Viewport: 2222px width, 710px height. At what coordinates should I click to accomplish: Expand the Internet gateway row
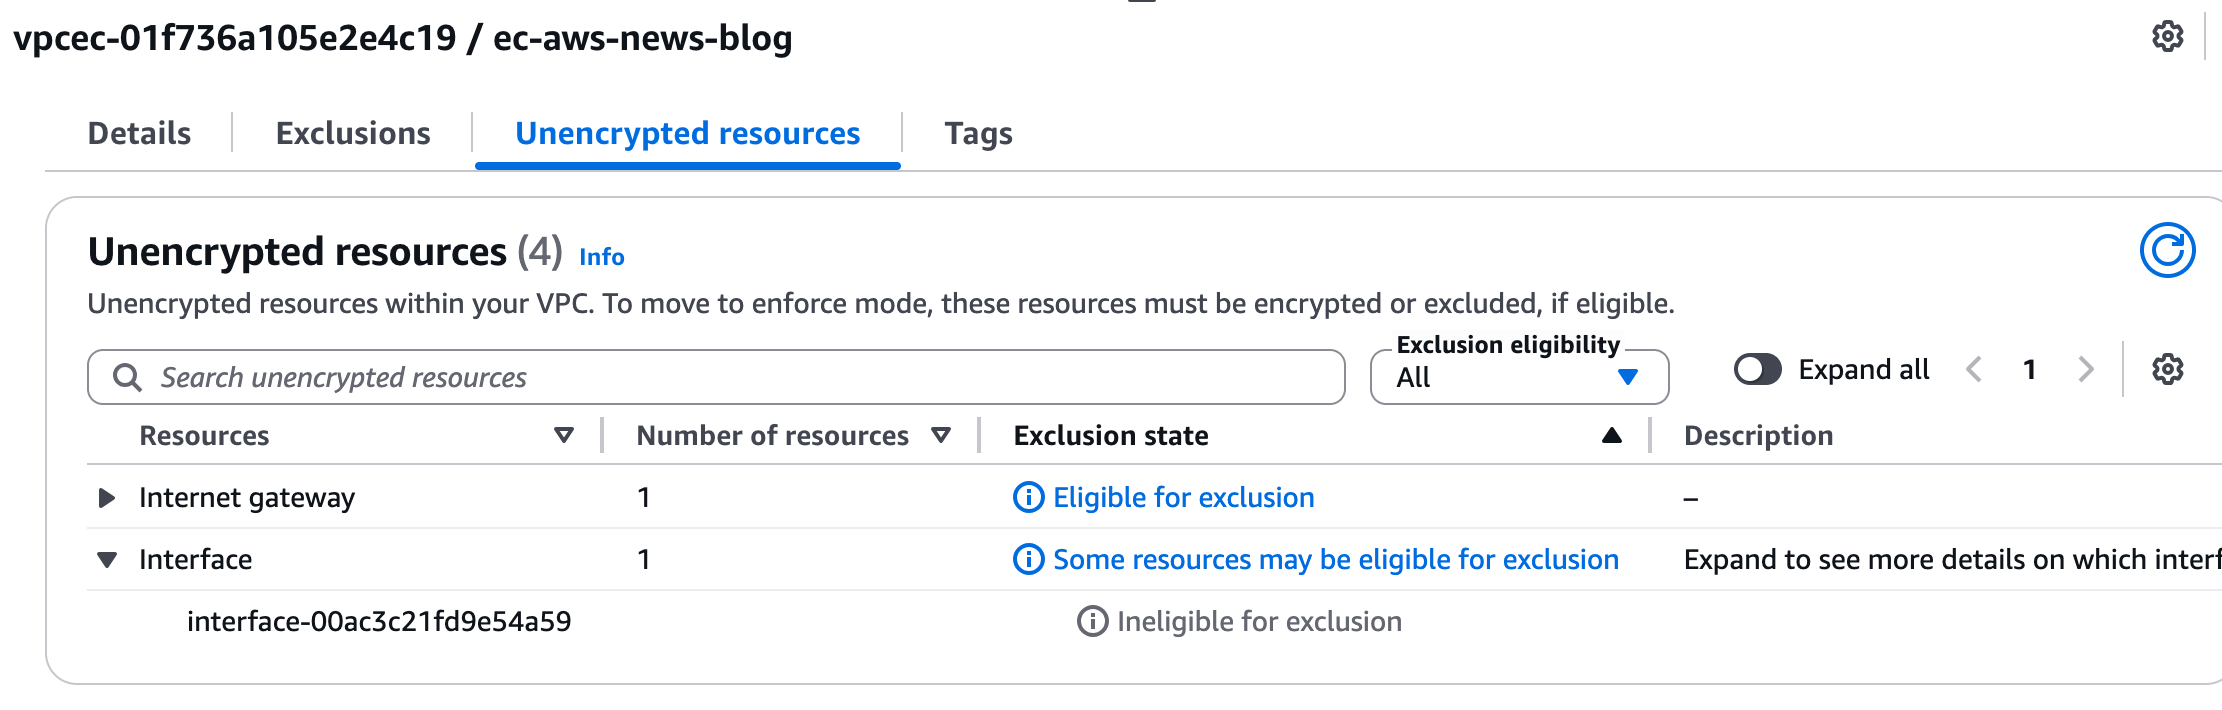click(106, 497)
